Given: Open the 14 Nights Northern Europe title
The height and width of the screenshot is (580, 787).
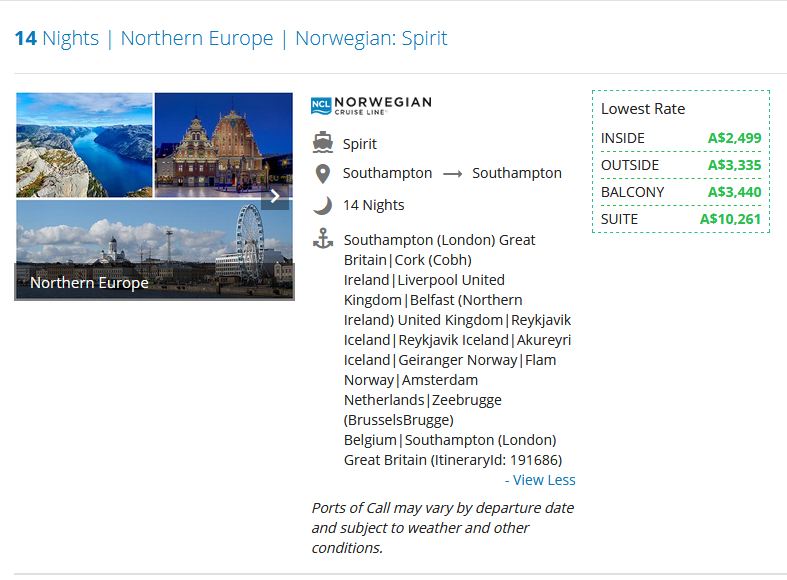Looking at the screenshot, I should click(x=231, y=39).
